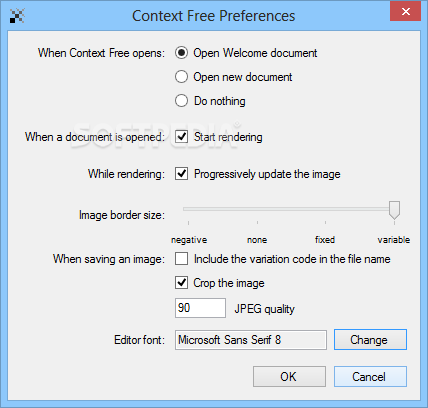
Task: Uncheck the Start rendering checkbox
Action: point(181,137)
